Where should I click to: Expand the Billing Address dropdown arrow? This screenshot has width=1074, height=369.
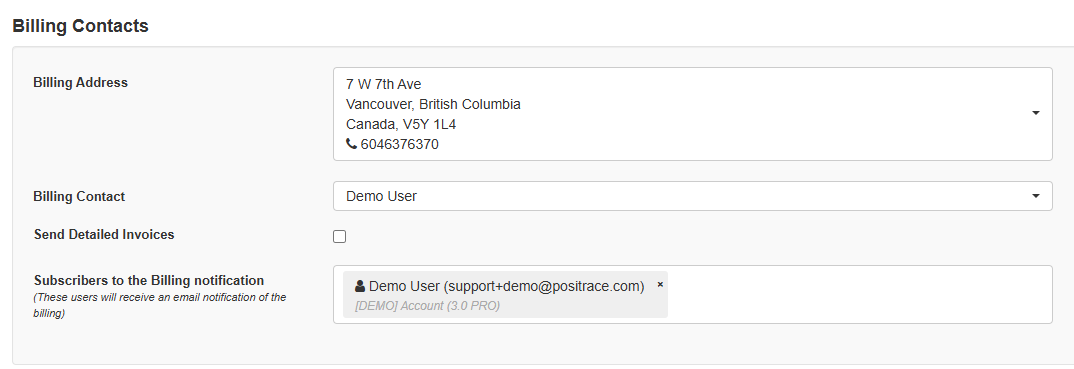1036,113
